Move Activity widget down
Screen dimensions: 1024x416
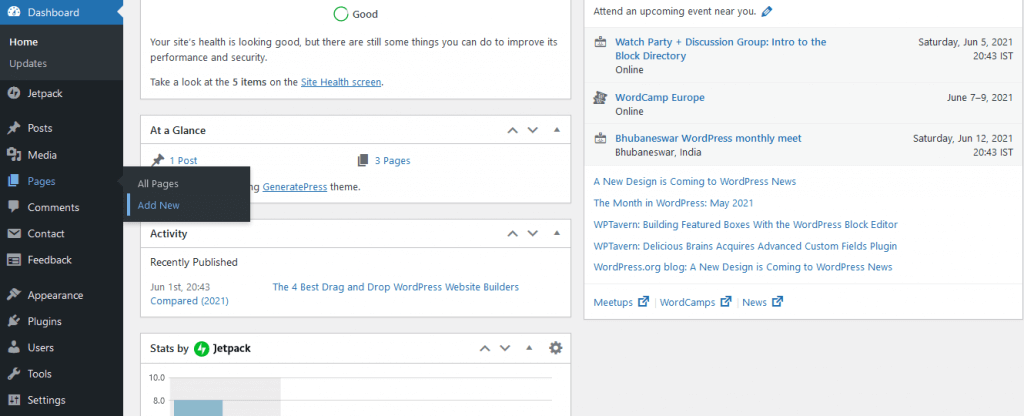533,233
